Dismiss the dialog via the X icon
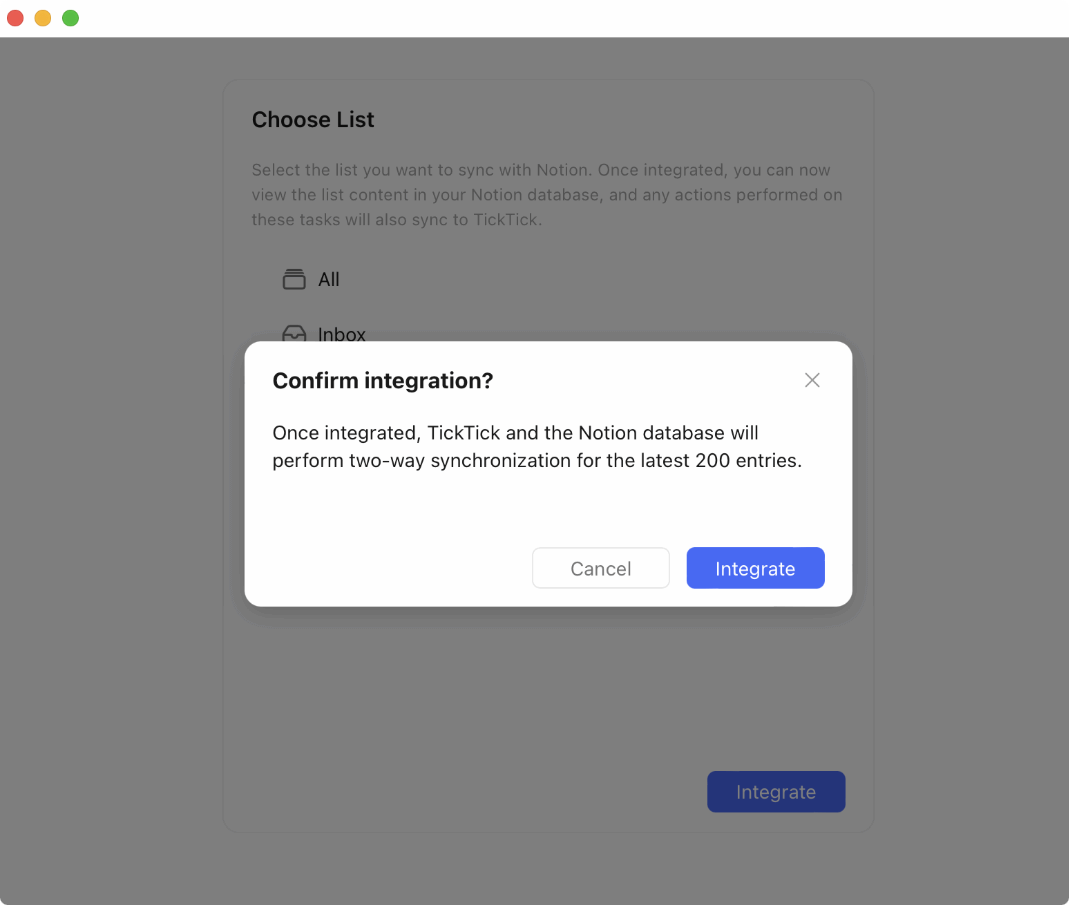Image resolution: width=1069 pixels, height=905 pixels. click(x=812, y=380)
